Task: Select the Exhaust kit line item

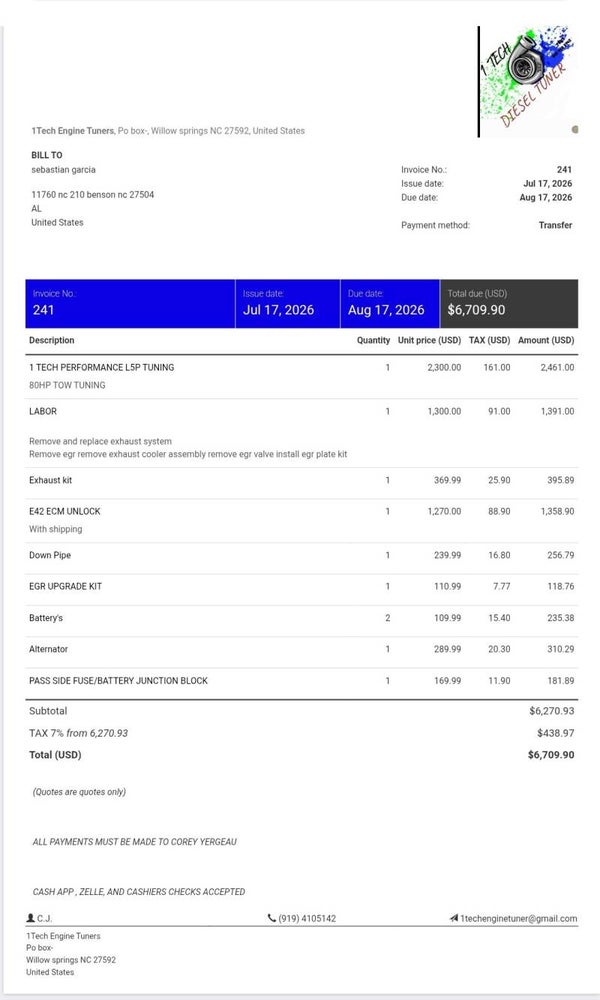Action: 50,480
